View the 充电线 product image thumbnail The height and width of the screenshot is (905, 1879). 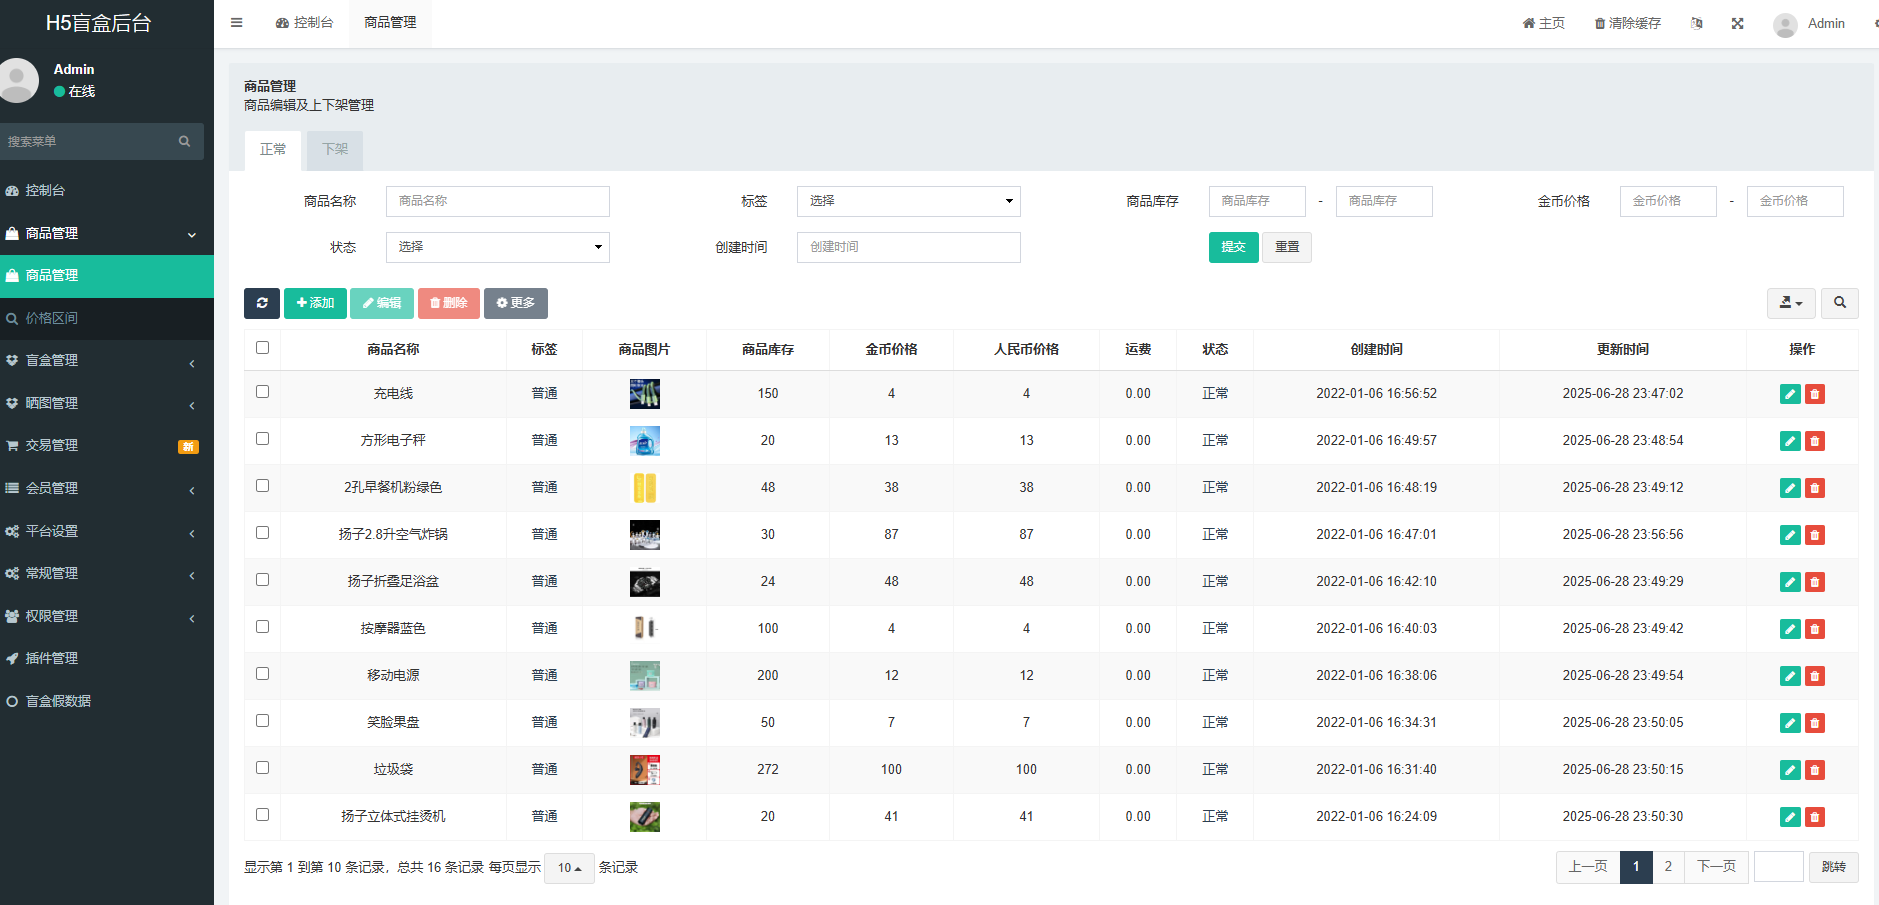pos(644,393)
